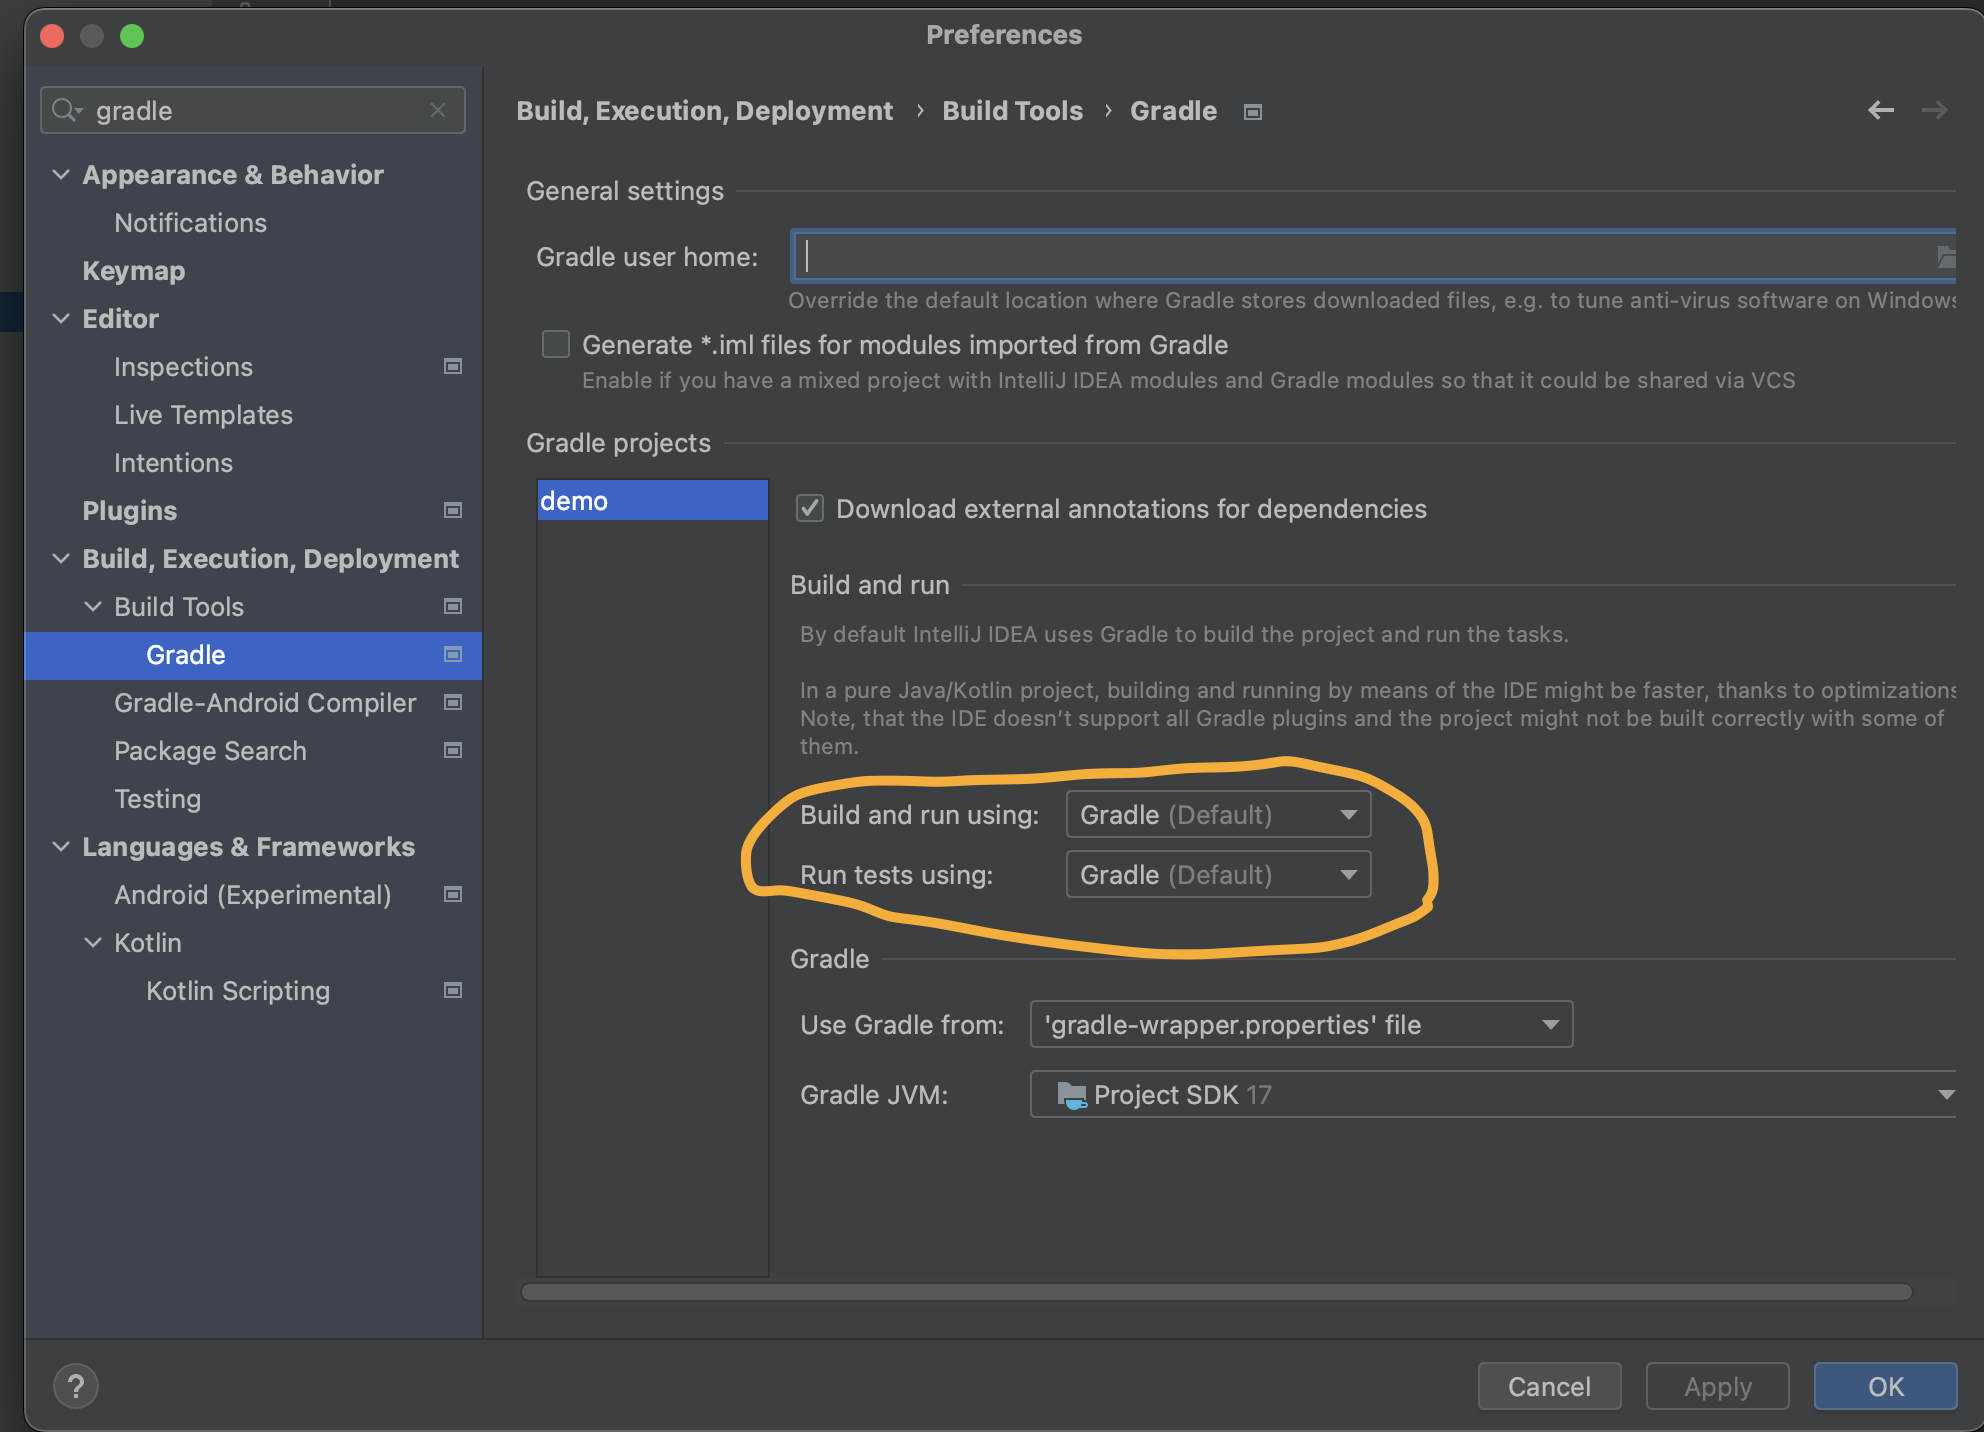Open the Build and run using dropdown
The image size is (1984, 1432).
tap(1218, 815)
